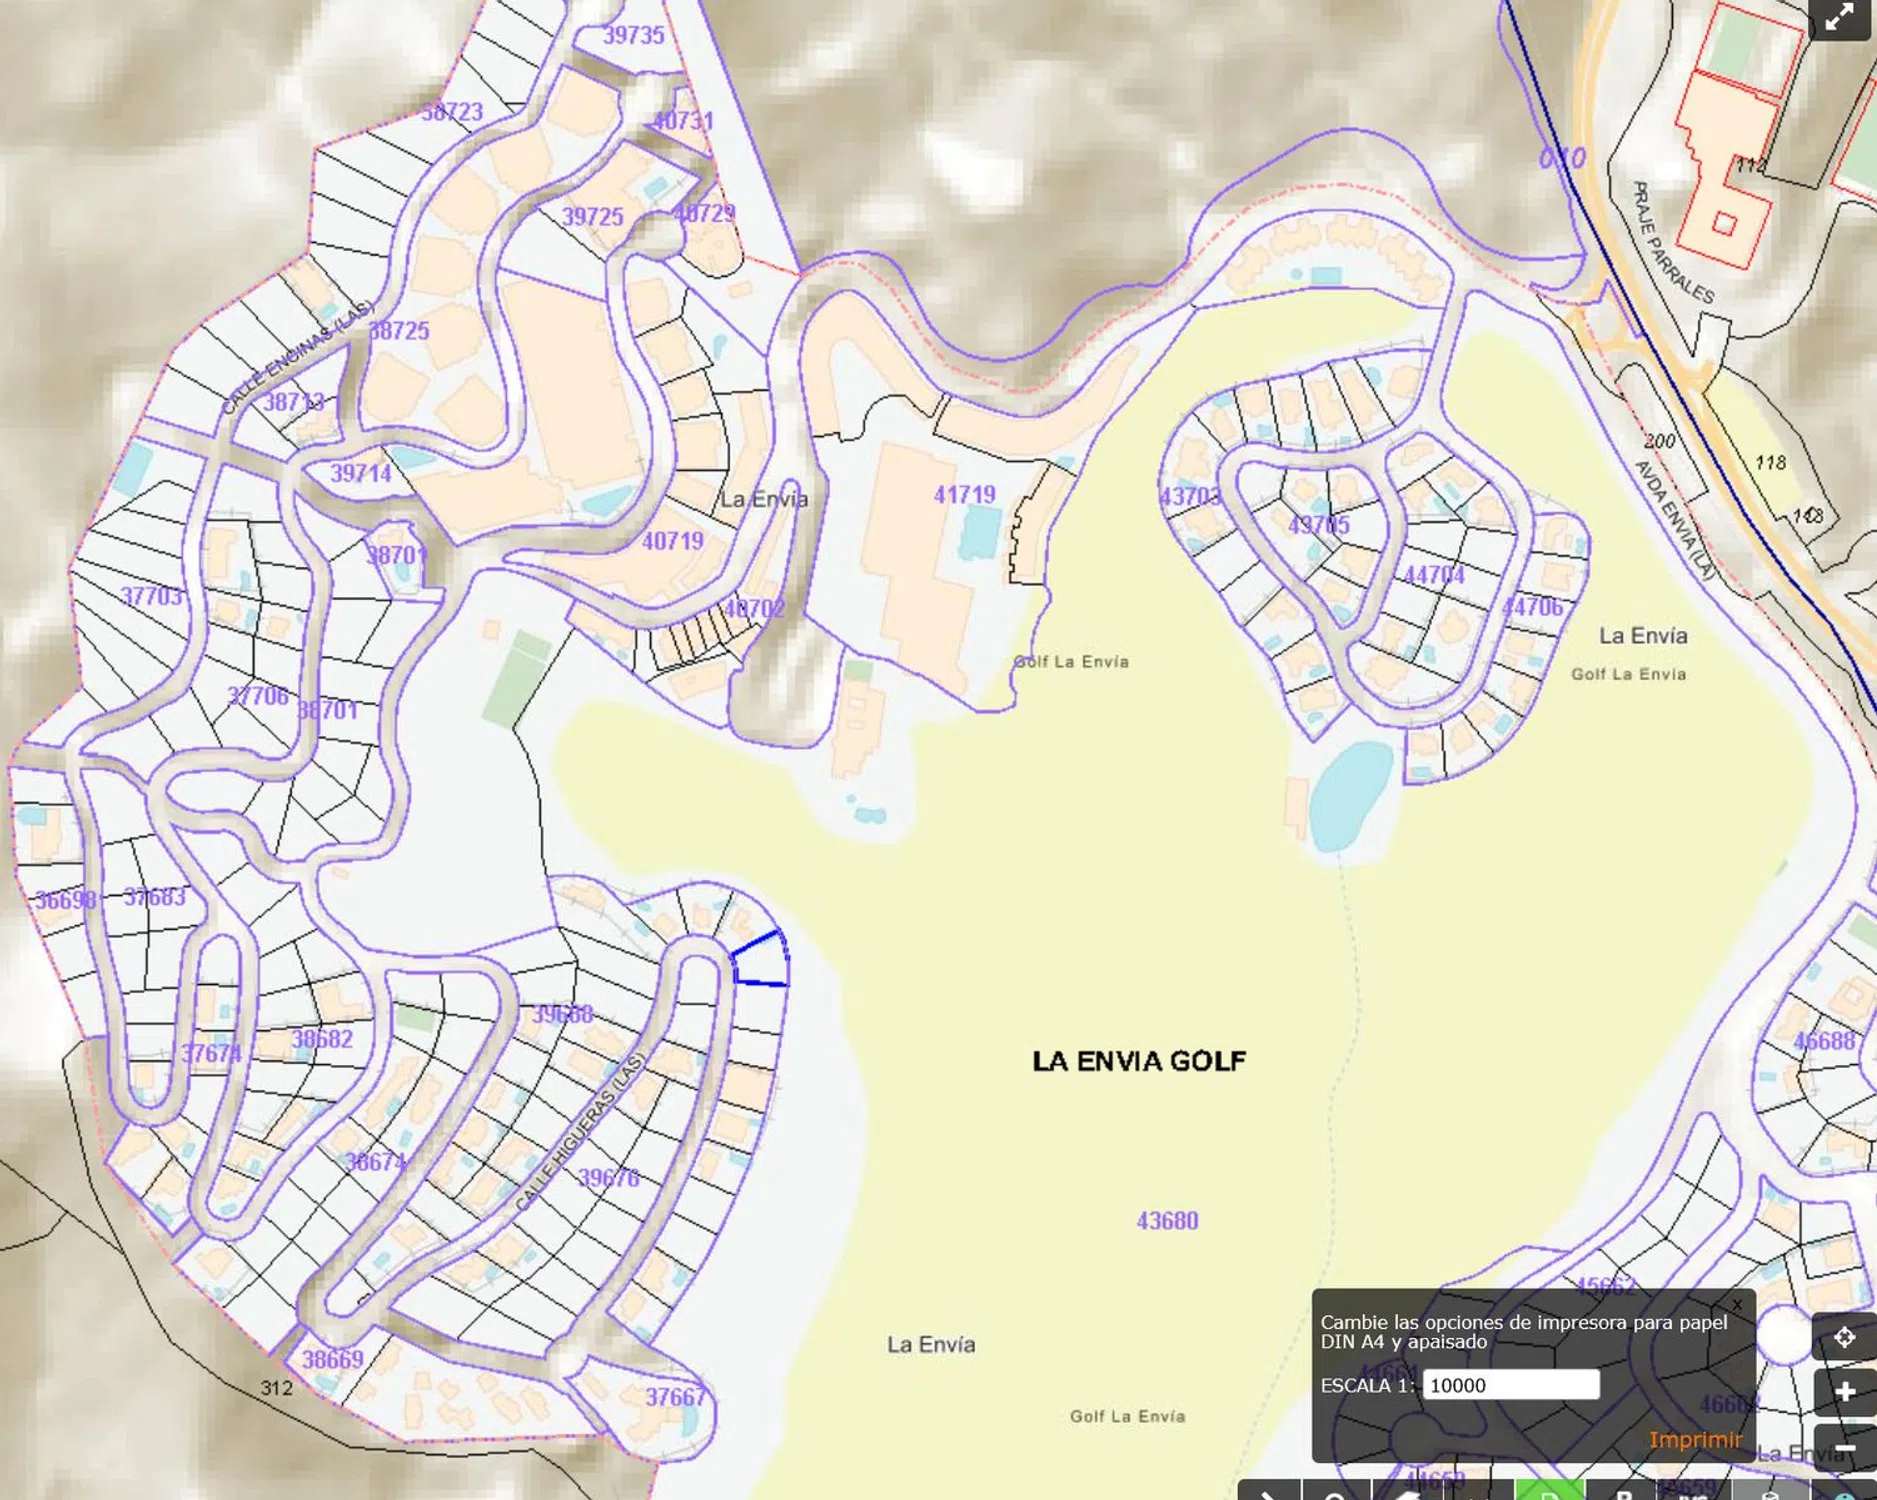
Task: Click the fullscreen expand map icon
Action: pos(1839,19)
